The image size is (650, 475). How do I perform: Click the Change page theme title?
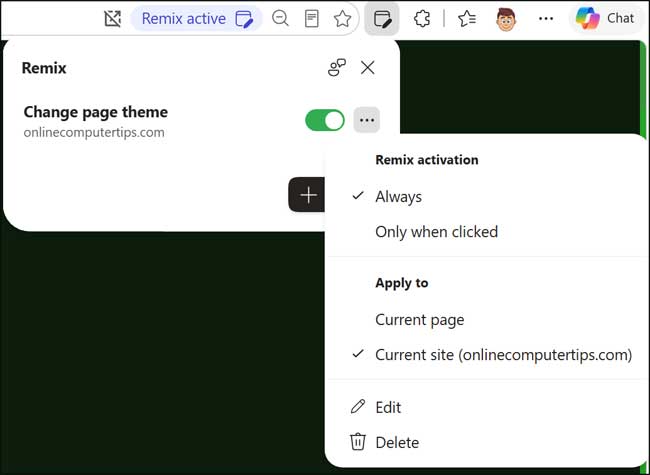click(x=96, y=112)
